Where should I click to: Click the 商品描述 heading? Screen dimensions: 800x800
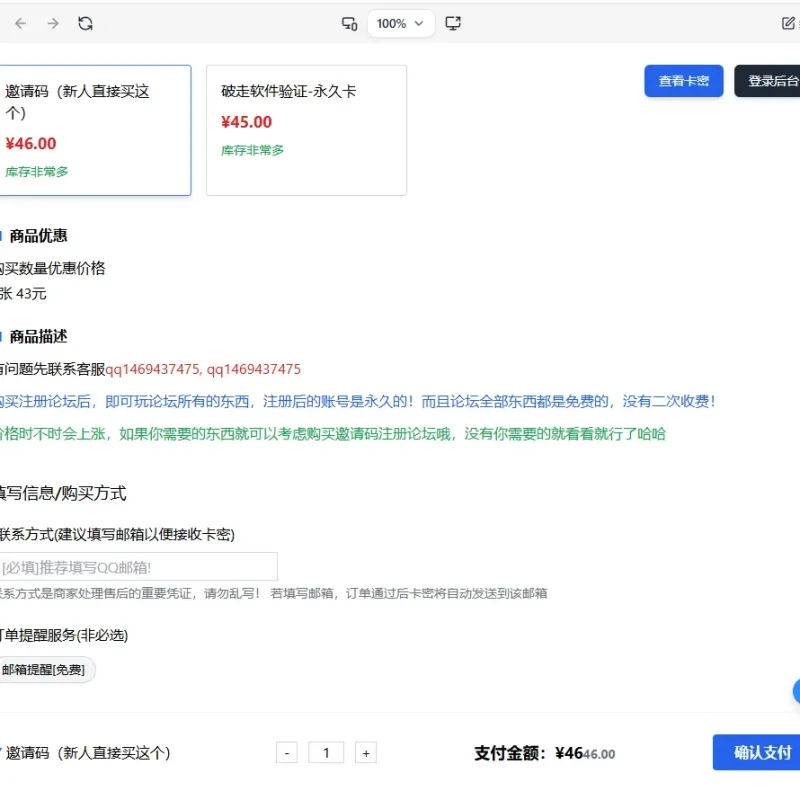coord(38,337)
